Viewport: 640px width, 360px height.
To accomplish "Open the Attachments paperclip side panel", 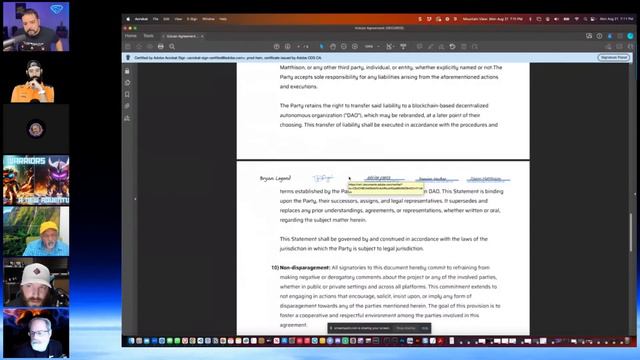I will click(127, 106).
